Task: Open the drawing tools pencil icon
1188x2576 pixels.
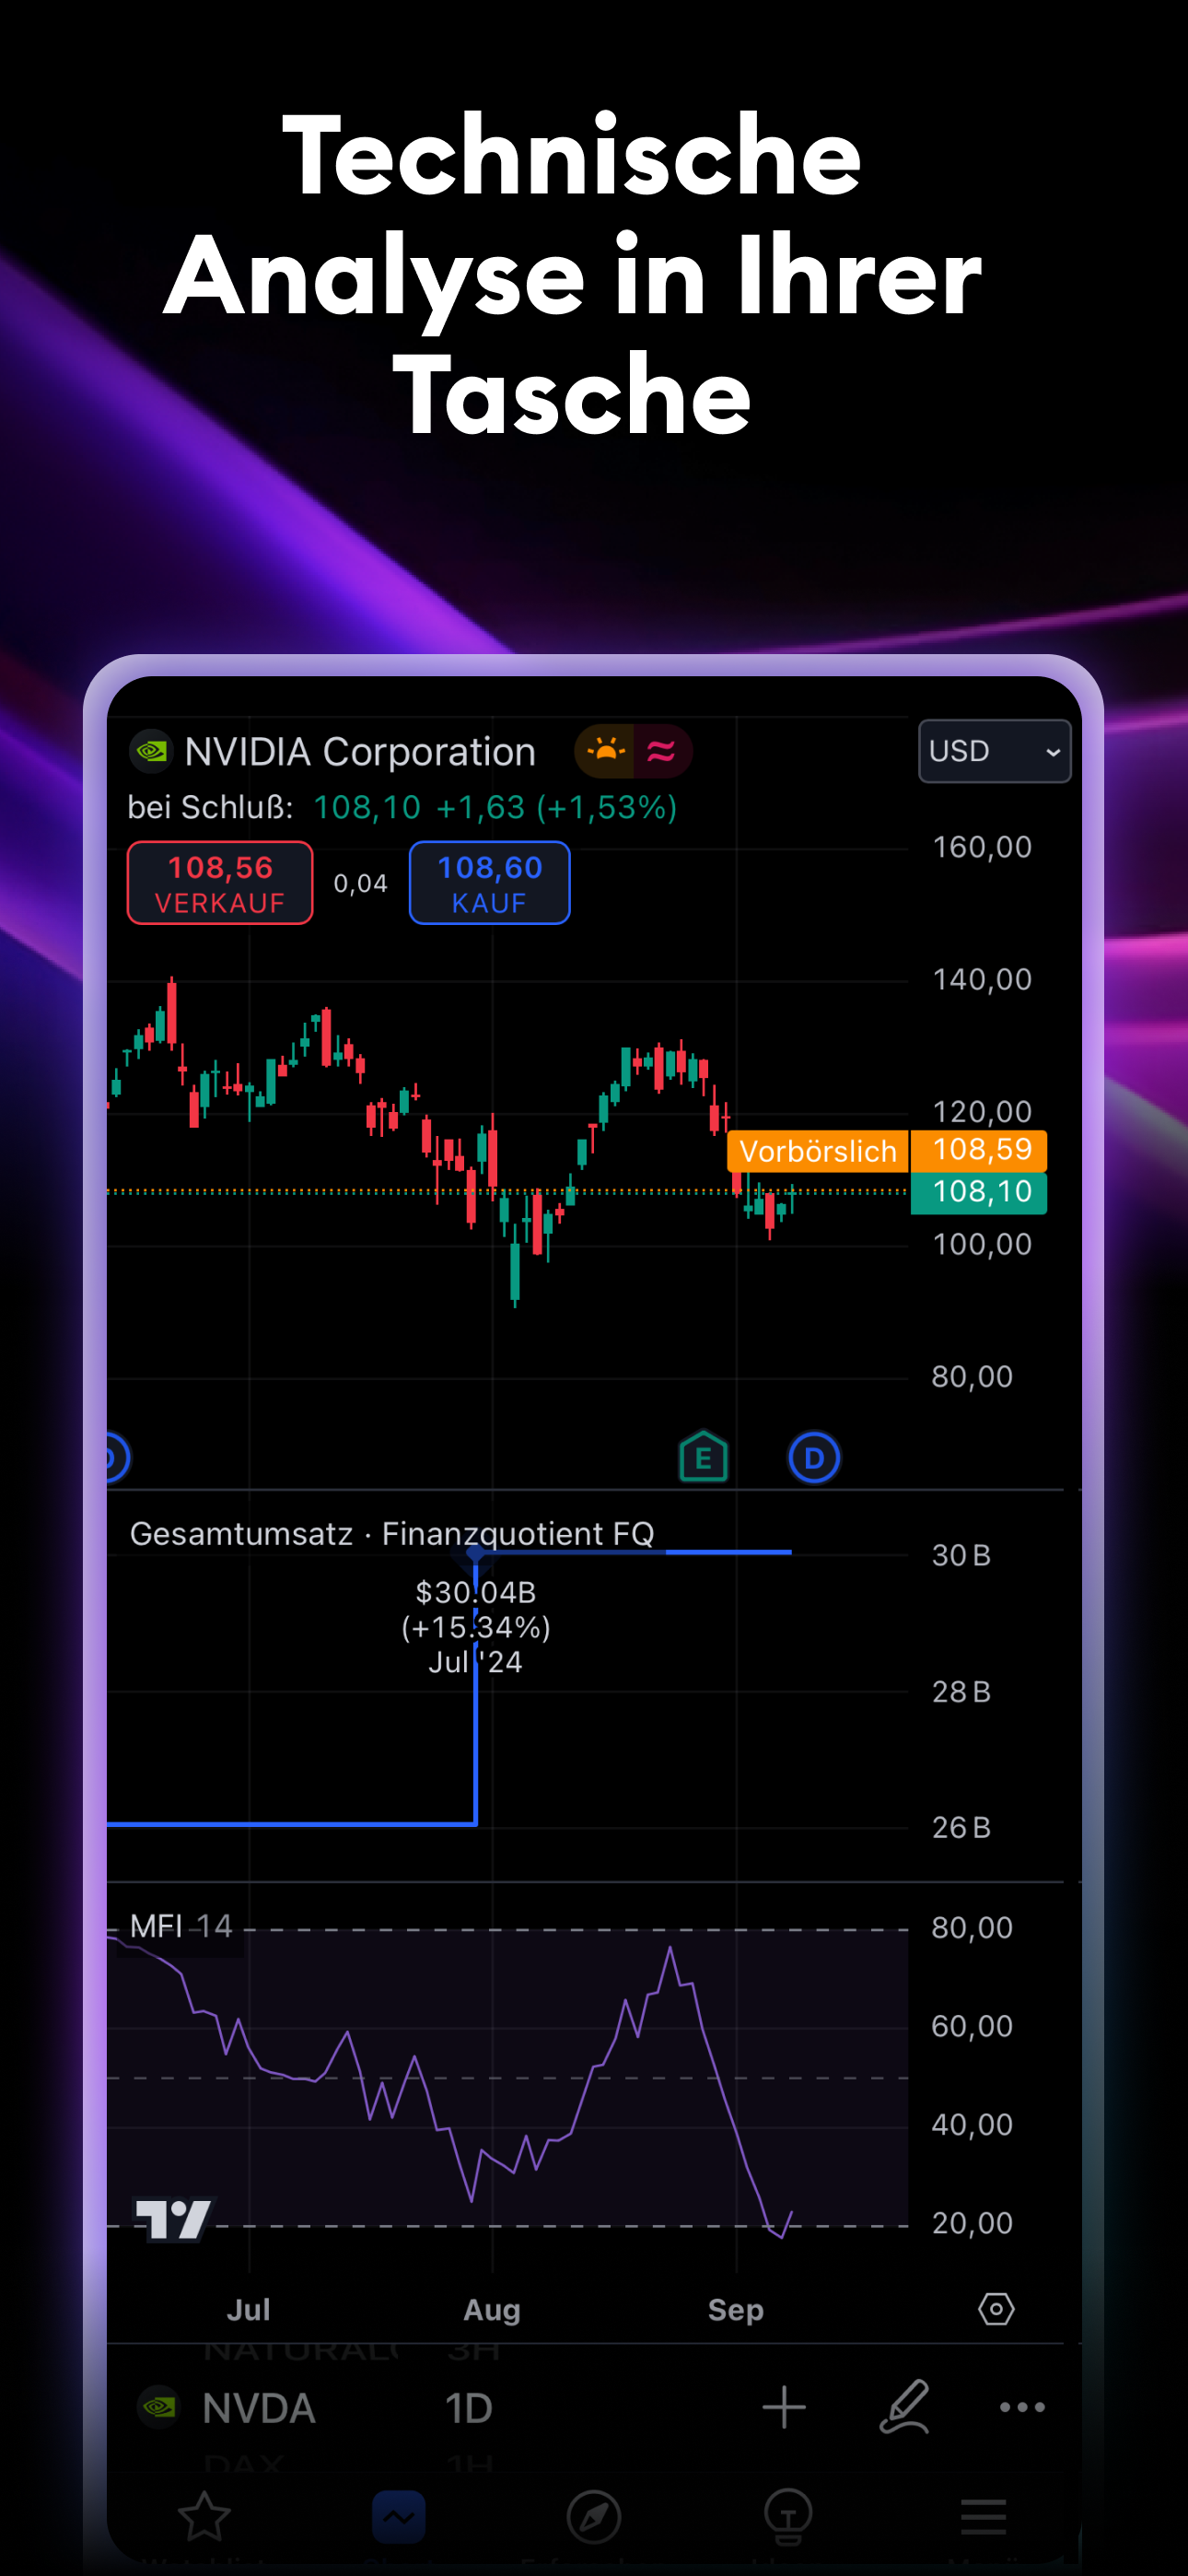Action: tap(904, 2407)
